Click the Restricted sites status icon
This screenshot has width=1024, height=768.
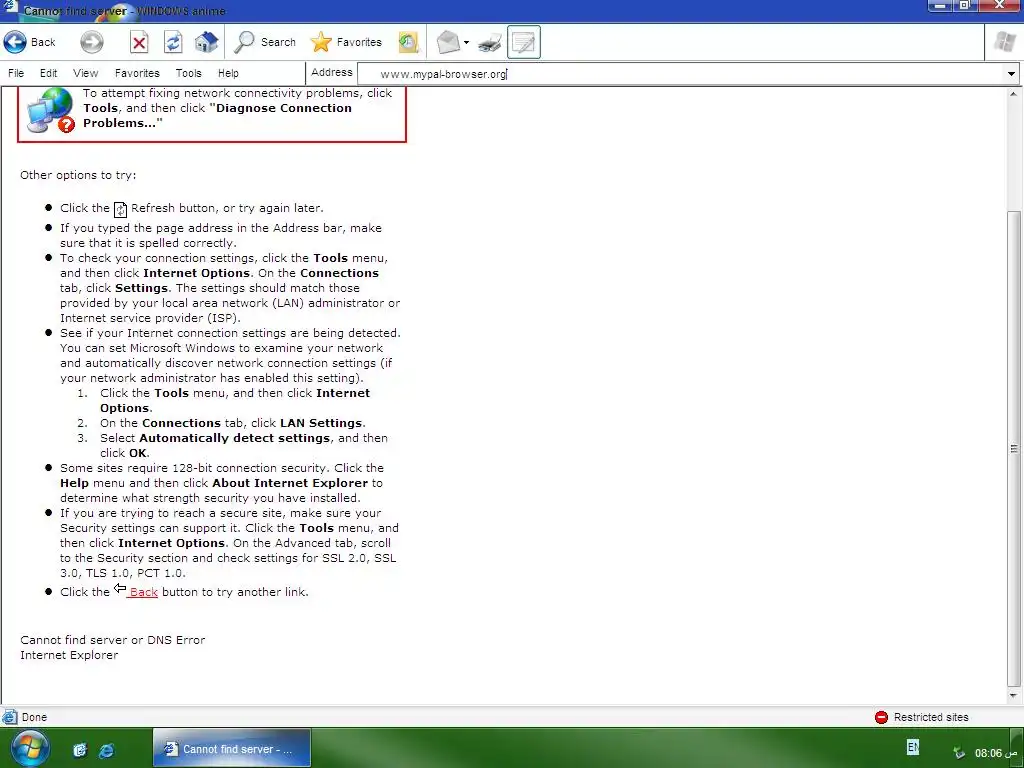881,717
